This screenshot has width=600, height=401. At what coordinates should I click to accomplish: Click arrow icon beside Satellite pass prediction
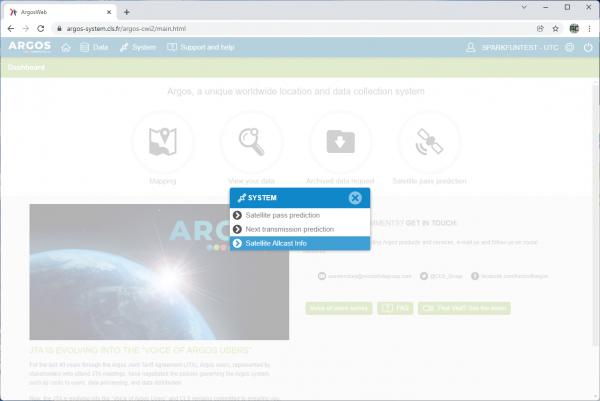click(x=237, y=215)
